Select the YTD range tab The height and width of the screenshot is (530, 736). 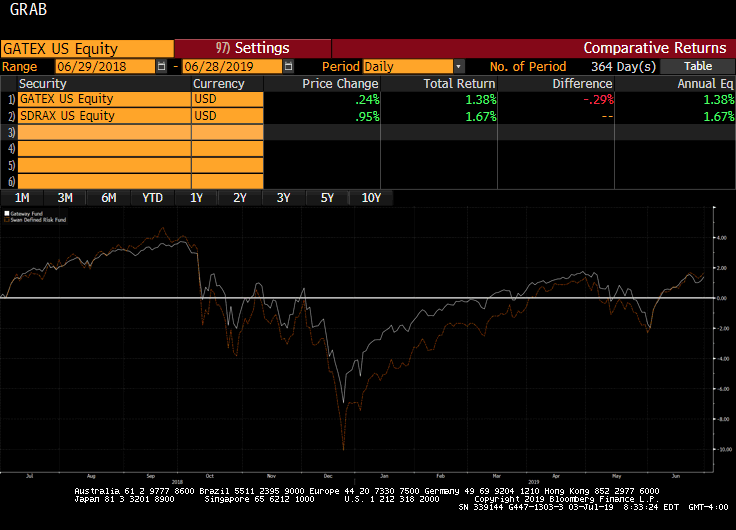(x=153, y=198)
